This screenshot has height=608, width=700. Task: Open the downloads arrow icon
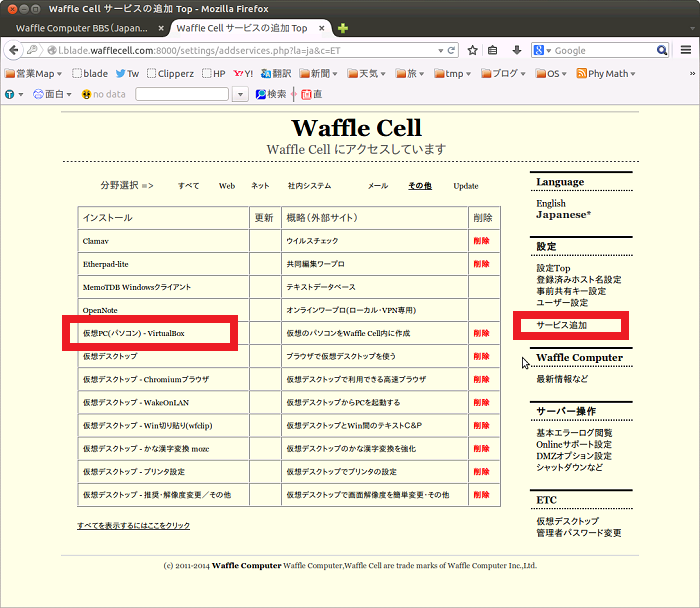(517, 50)
